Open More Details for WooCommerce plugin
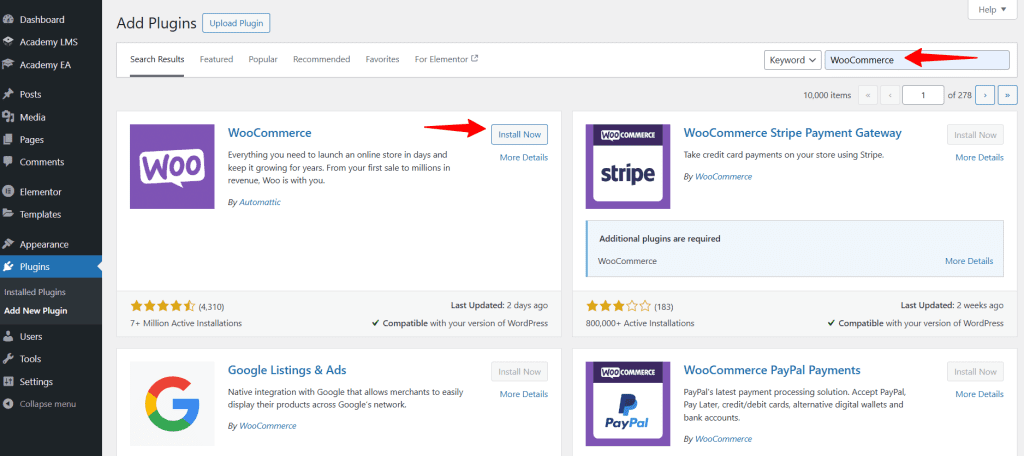Viewport: 1024px width, 456px height. click(x=524, y=157)
